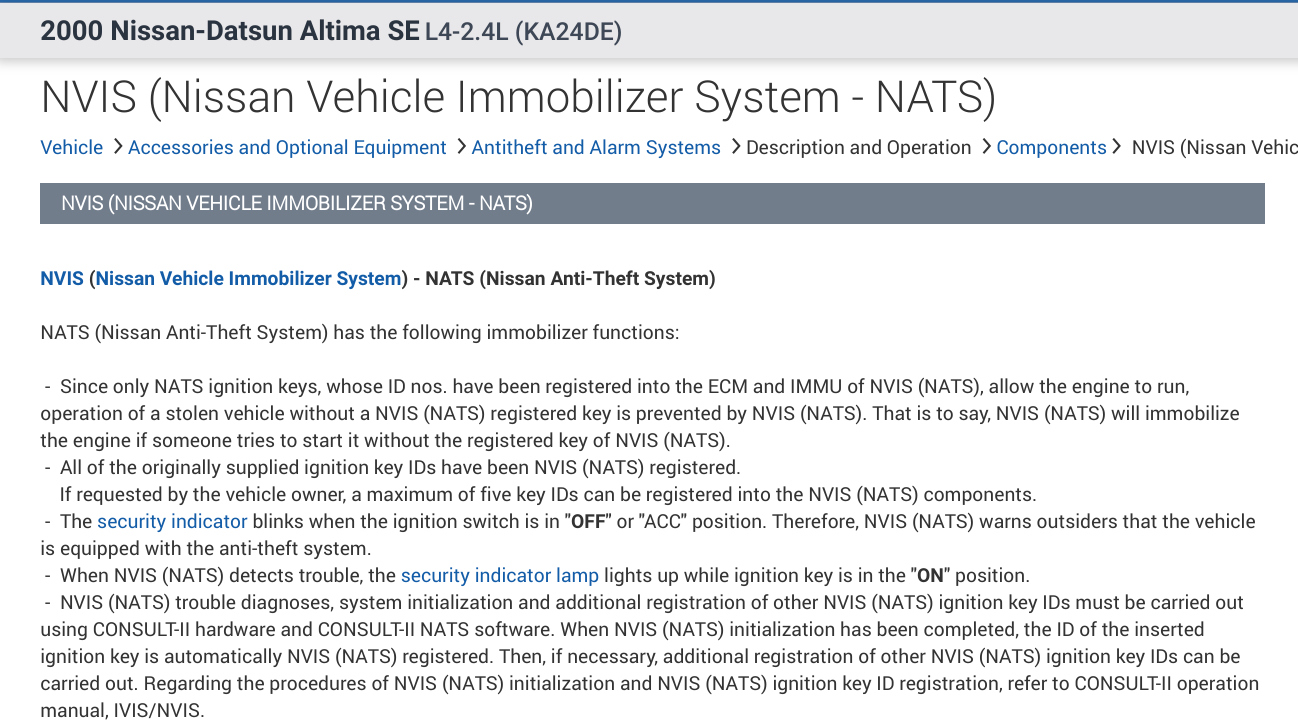The height and width of the screenshot is (722, 1298).
Task: Click chevron after Description and Operation
Action: pyautogui.click(x=986, y=147)
